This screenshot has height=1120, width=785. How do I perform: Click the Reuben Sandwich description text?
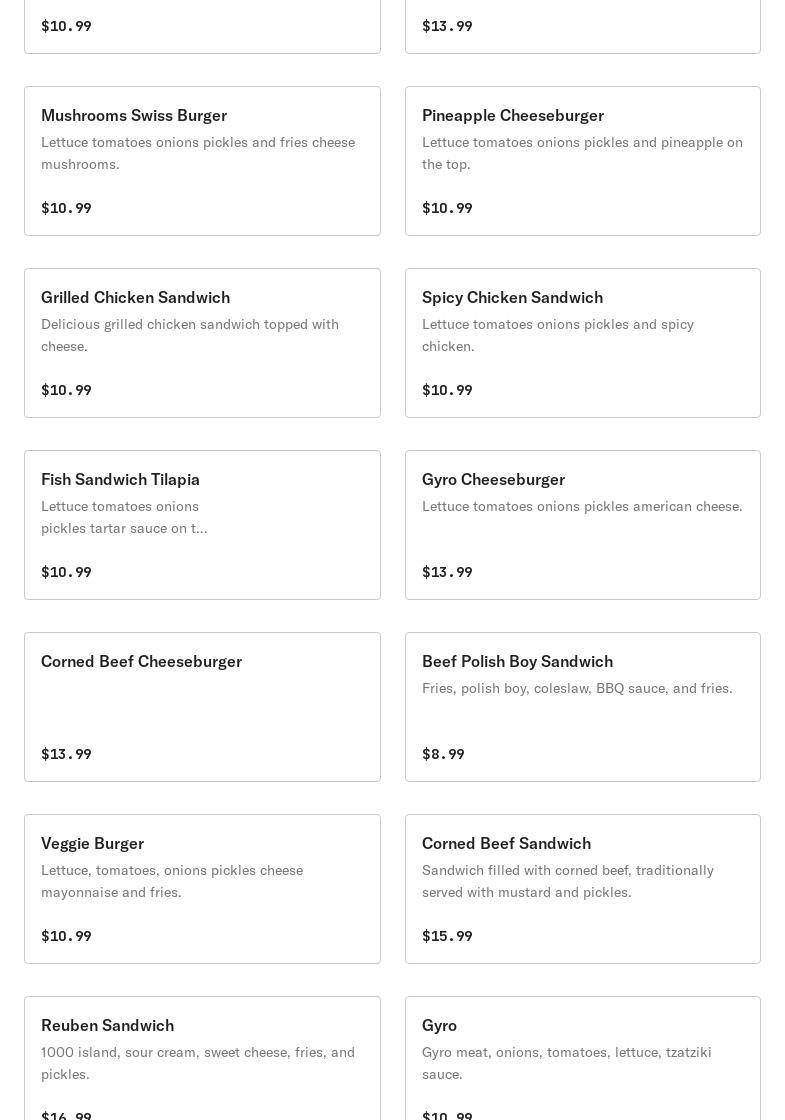click(198, 1064)
